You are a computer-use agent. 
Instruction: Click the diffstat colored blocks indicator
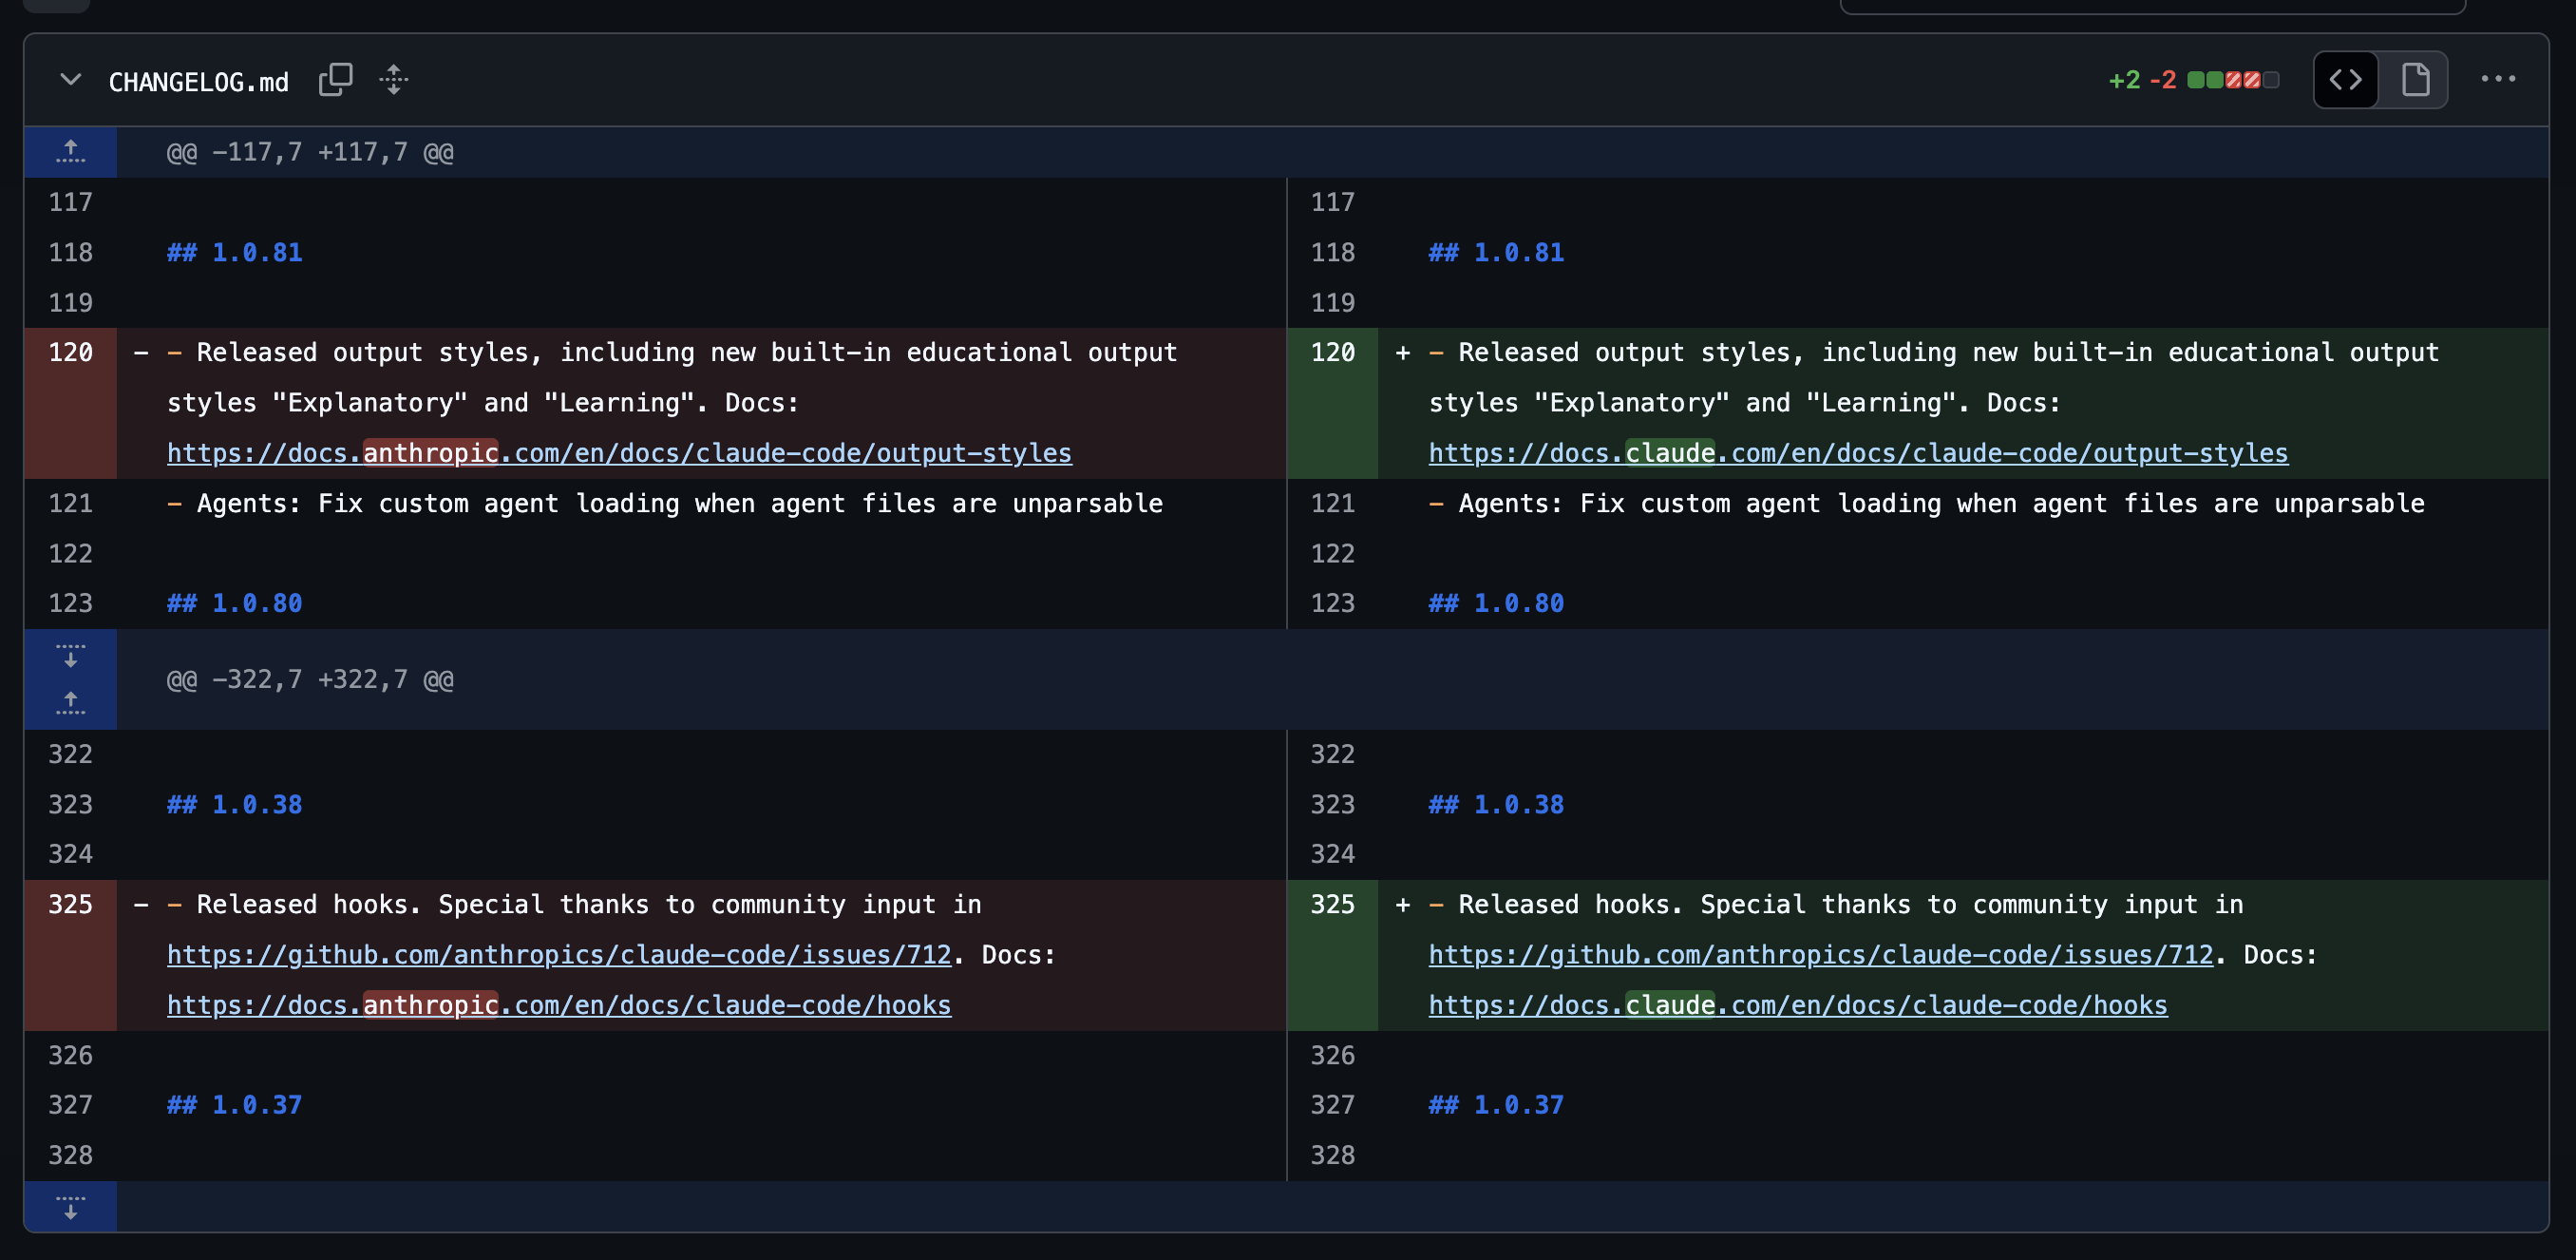pyautogui.click(x=2232, y=80)
